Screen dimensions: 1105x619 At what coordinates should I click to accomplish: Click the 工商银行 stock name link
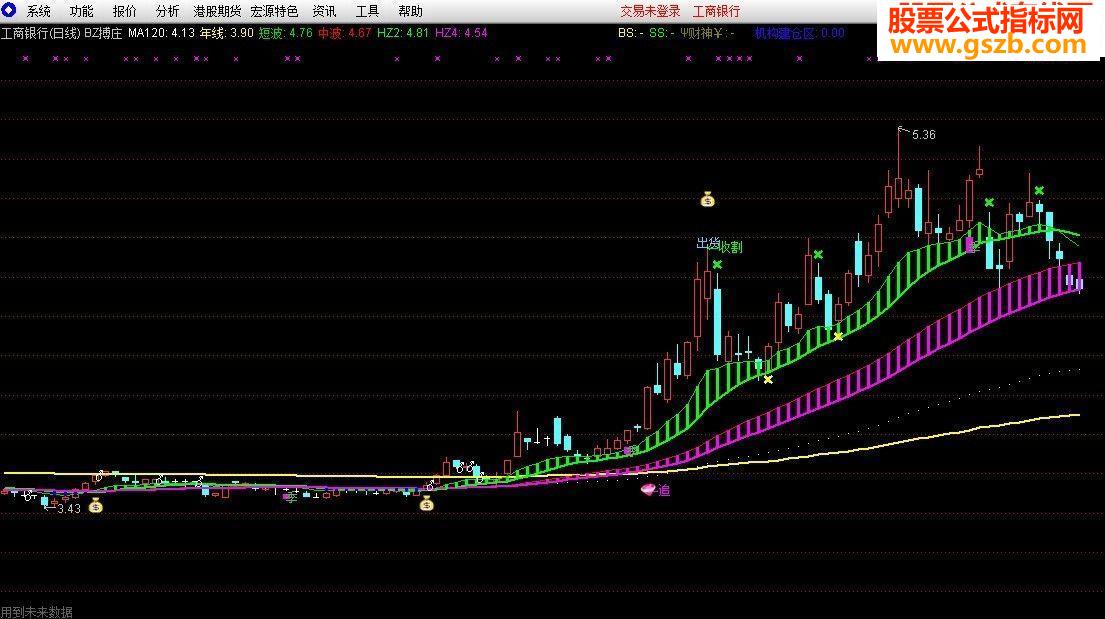click(x=717, y=11)
